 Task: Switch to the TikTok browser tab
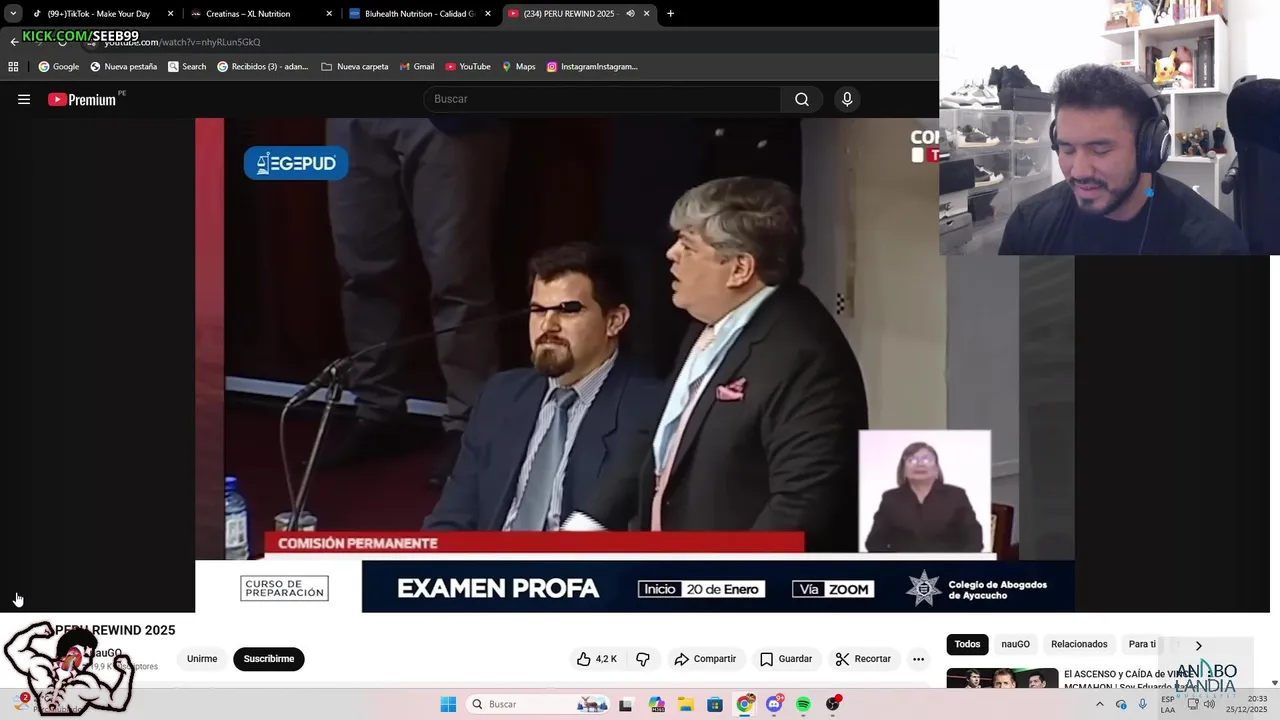pyautogui.click(x=98, y=14)
